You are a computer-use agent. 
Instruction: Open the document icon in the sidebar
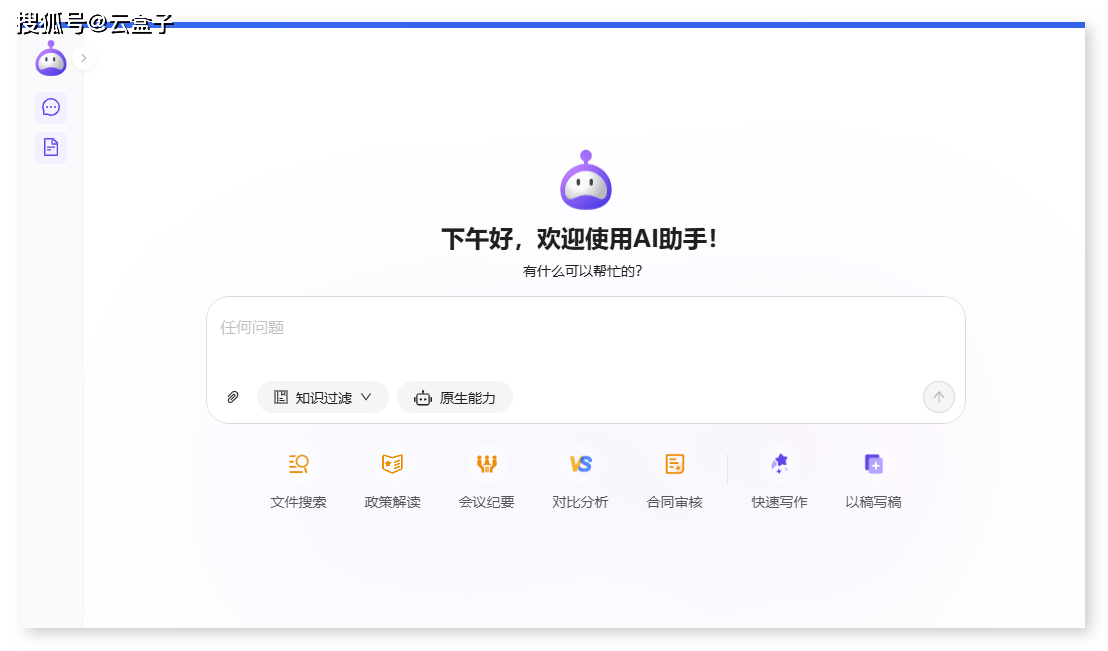click(x=51, y=148)
